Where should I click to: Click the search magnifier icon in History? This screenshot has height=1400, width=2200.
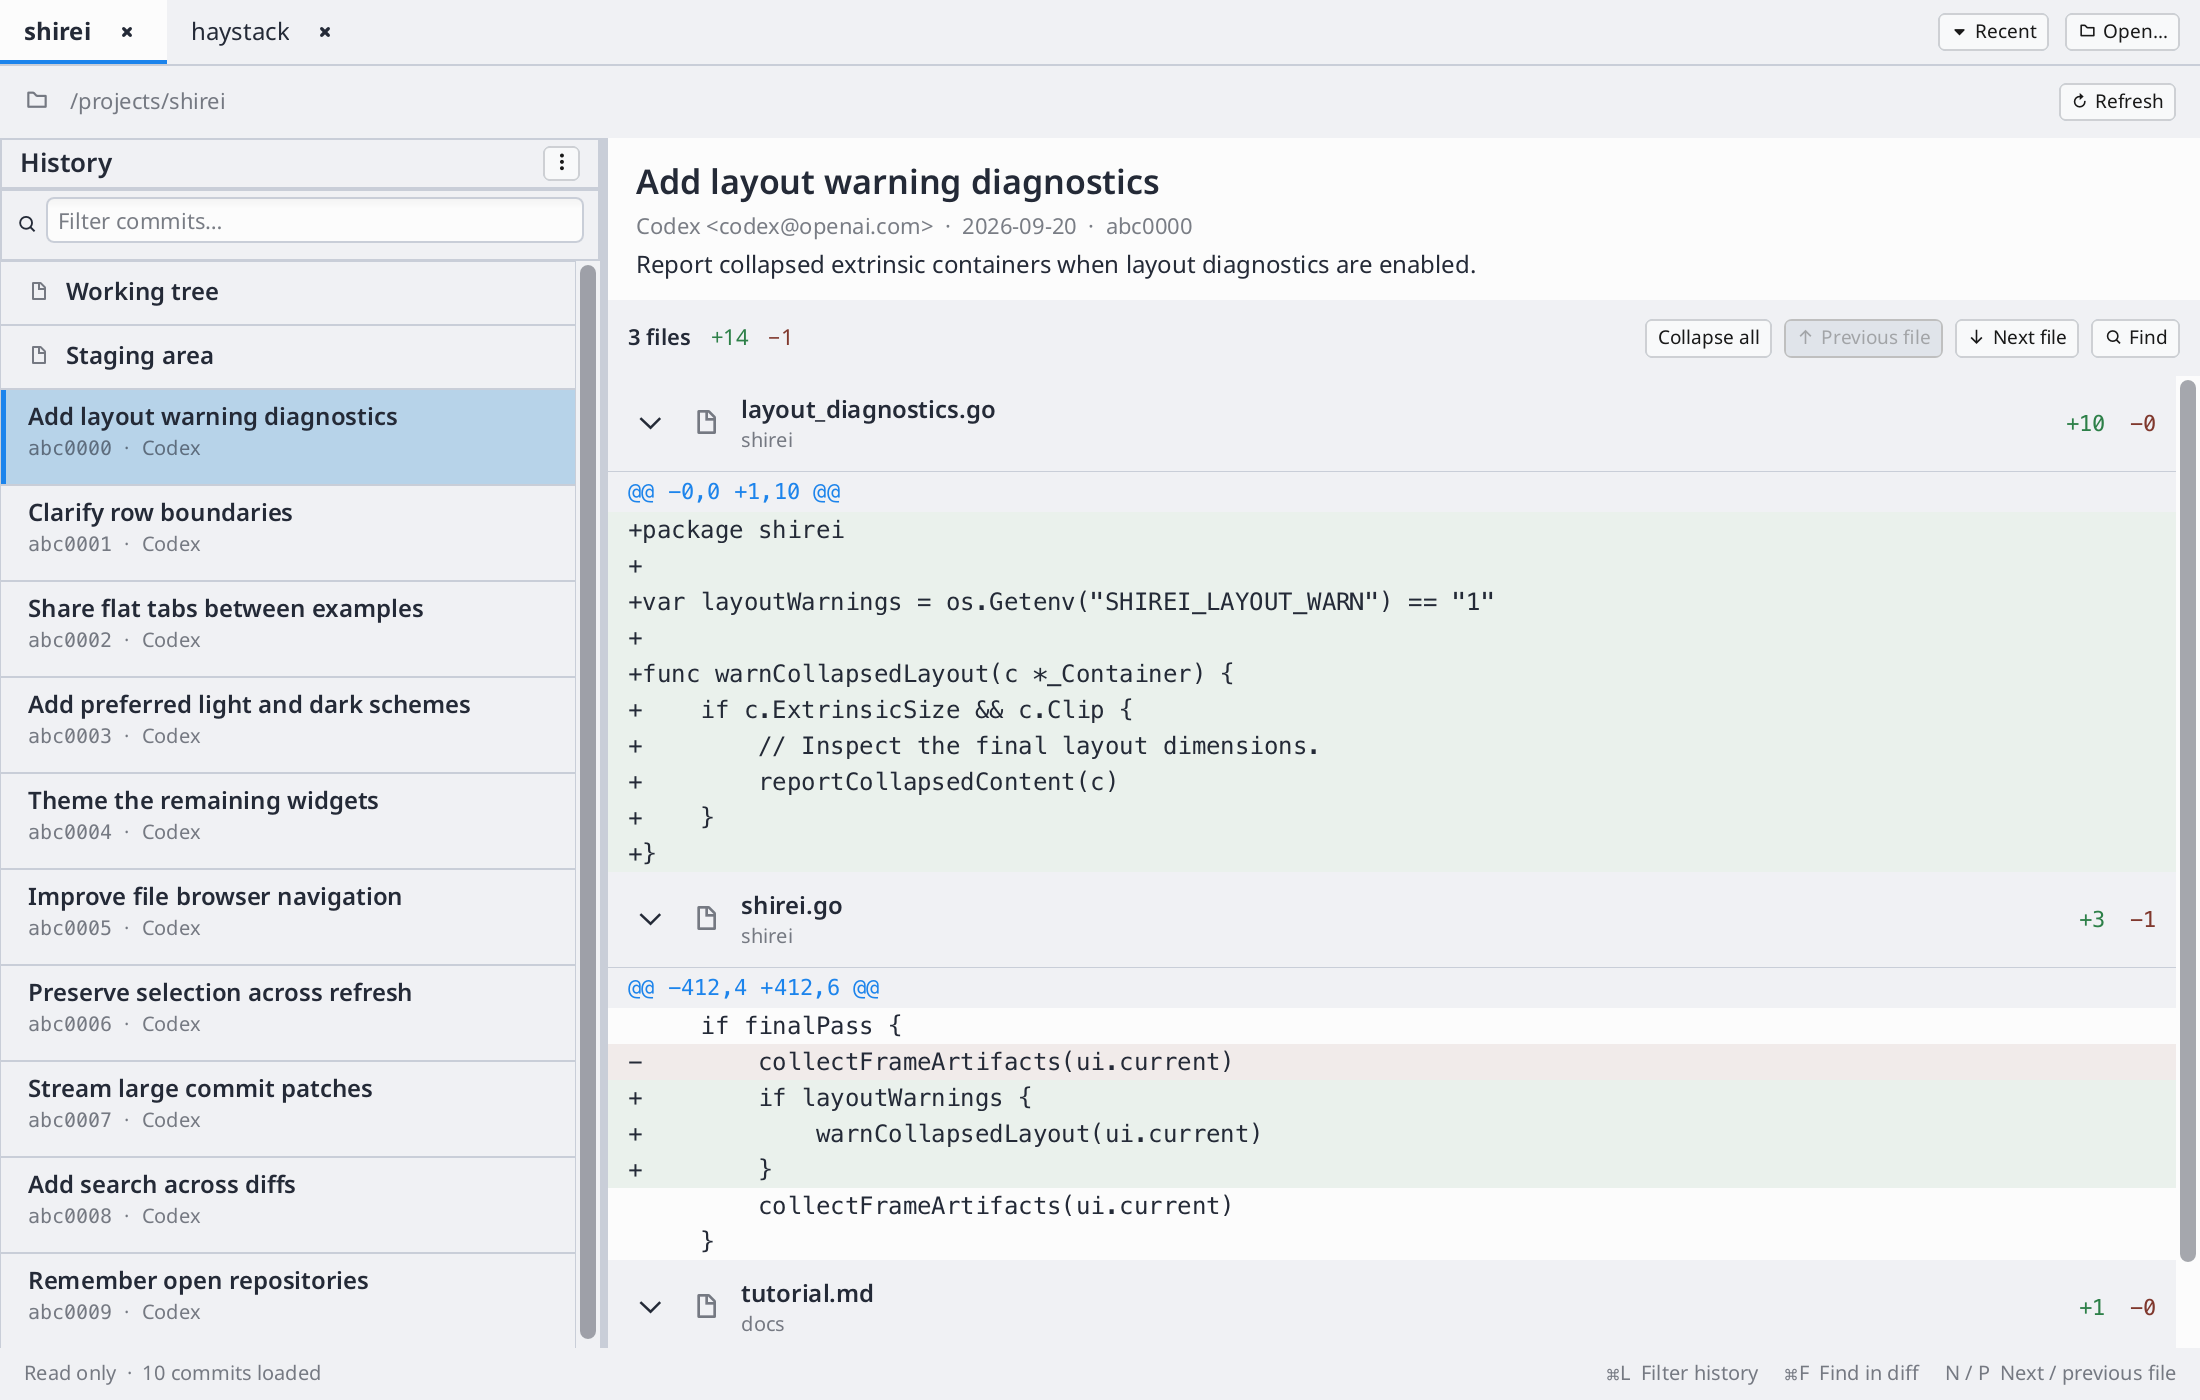tap(27, 223)
